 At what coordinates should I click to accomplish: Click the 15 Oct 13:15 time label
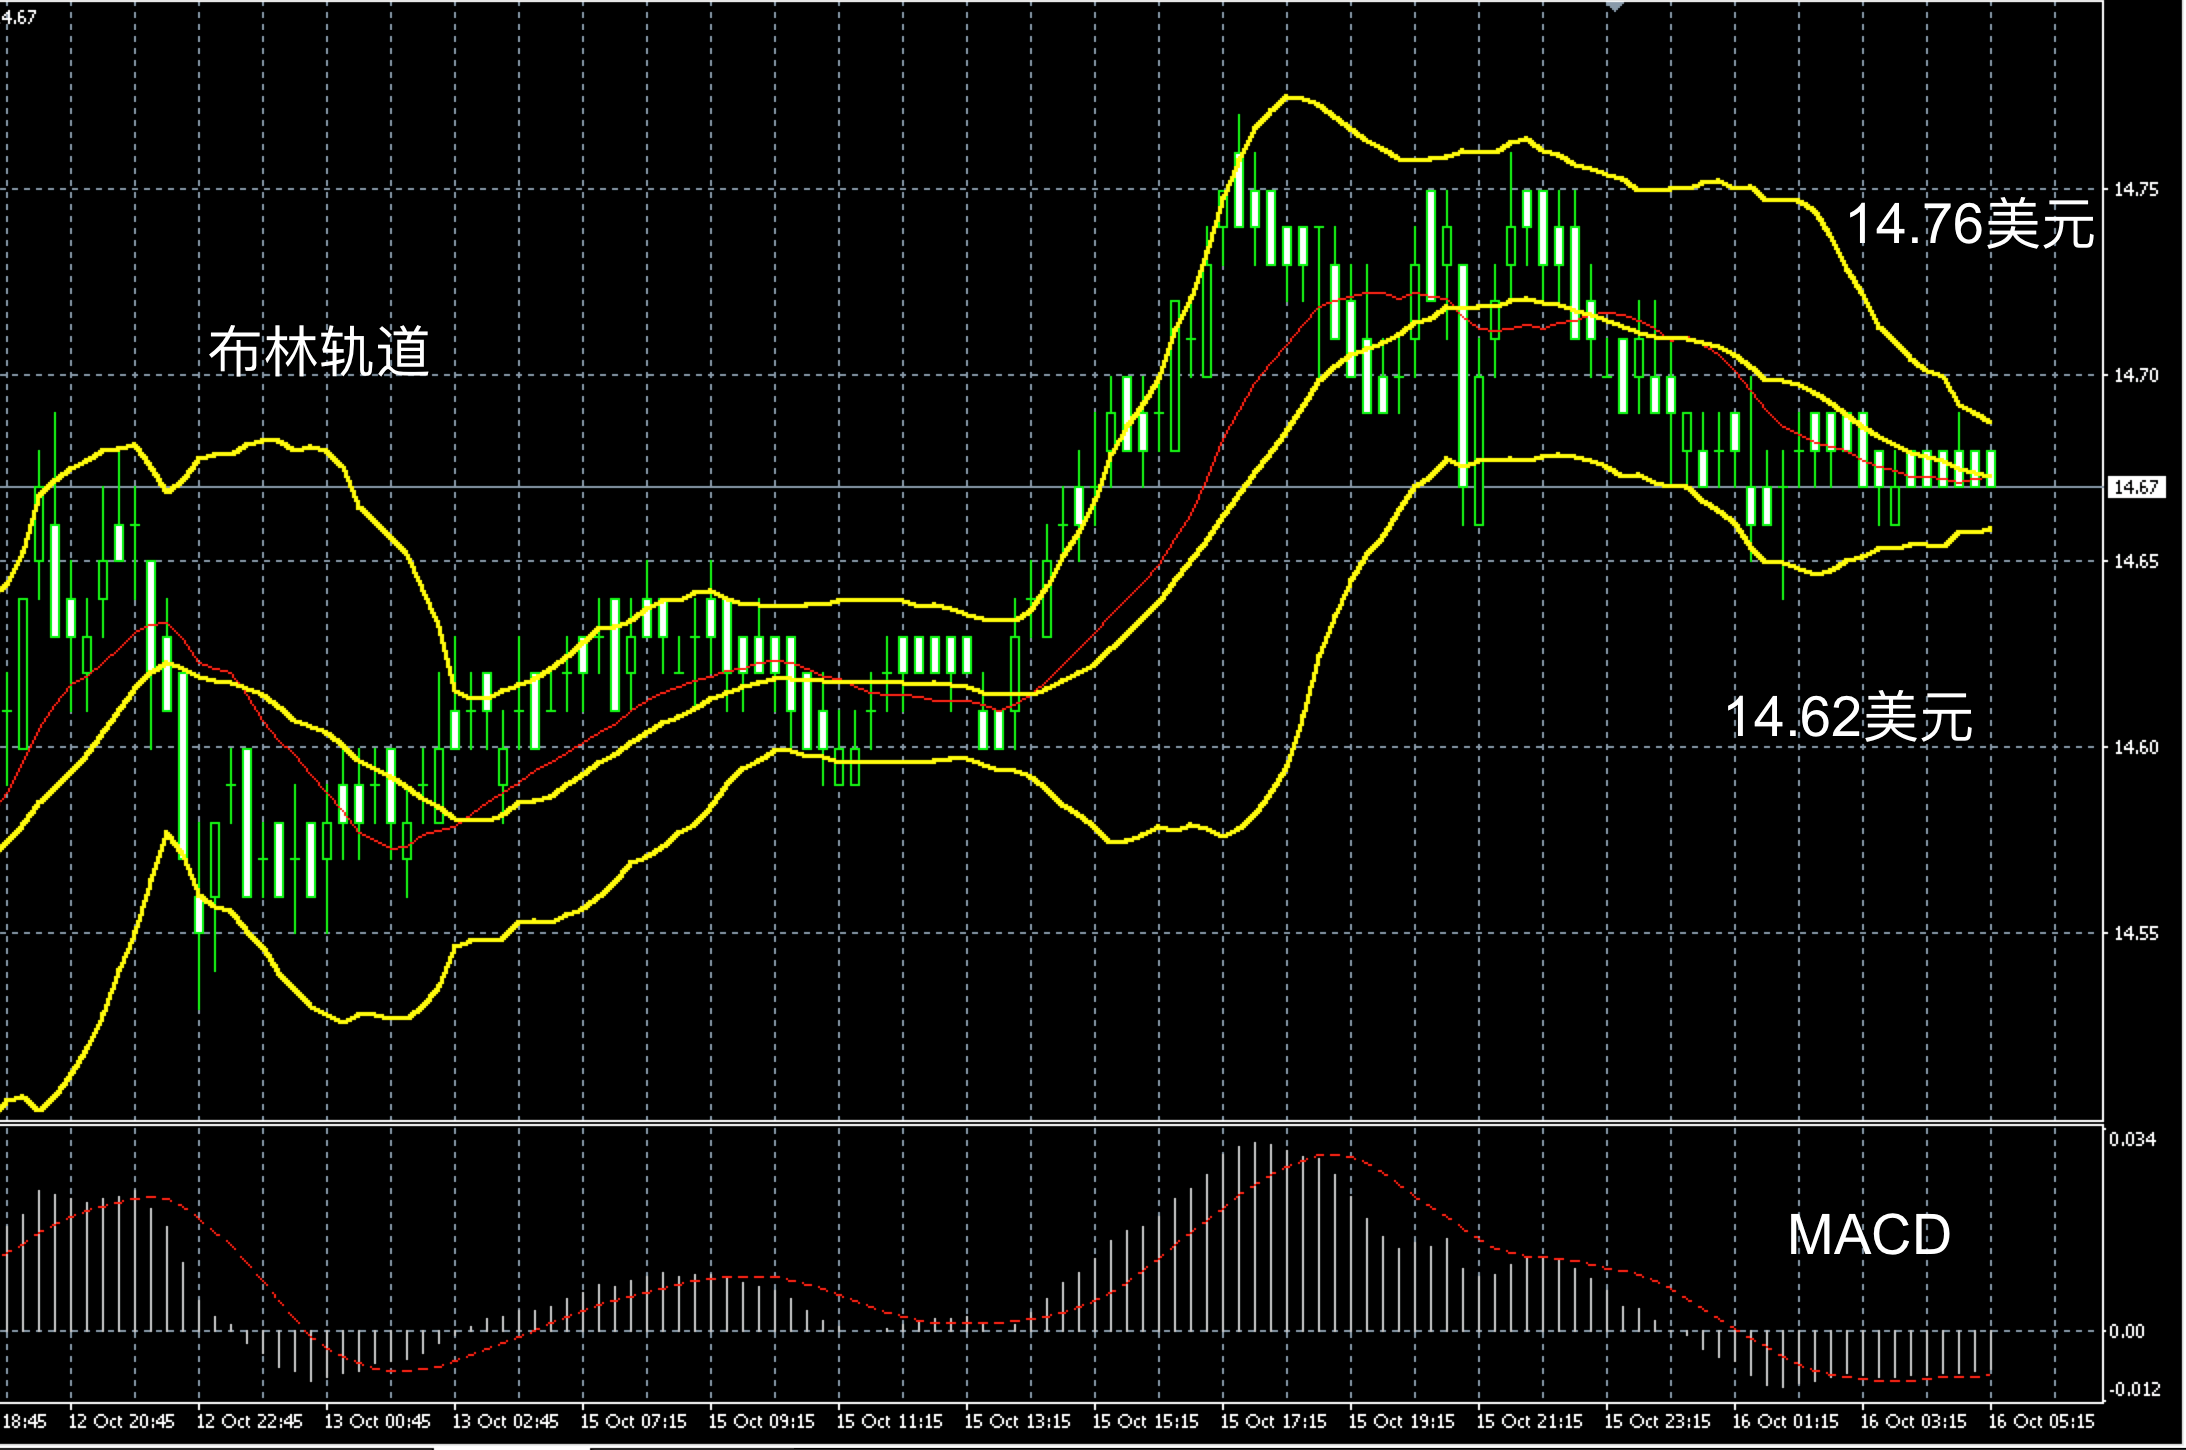(1017, 1421)
